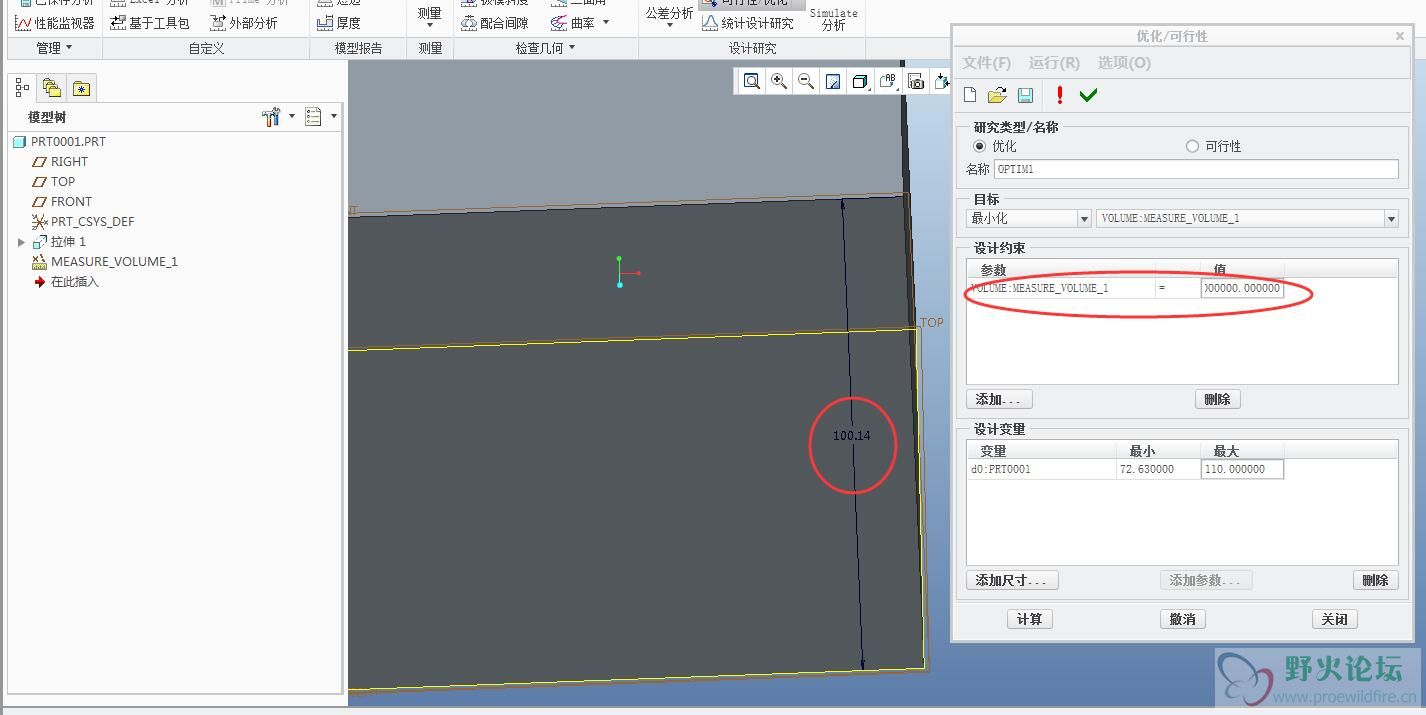Open the 配合间隙 fit clearance analysis
The height and width of the screenshot is (715, 1426).
pos(495,22)
